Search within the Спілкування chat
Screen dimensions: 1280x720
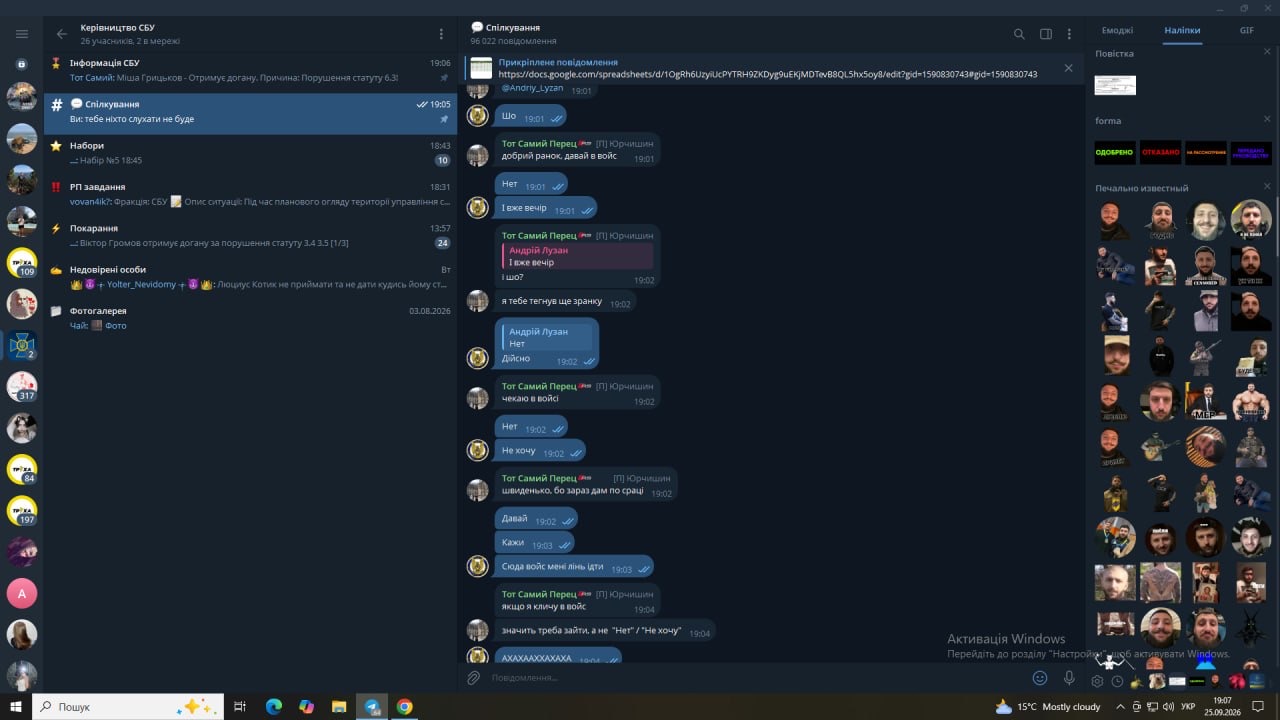(1019, 34)
